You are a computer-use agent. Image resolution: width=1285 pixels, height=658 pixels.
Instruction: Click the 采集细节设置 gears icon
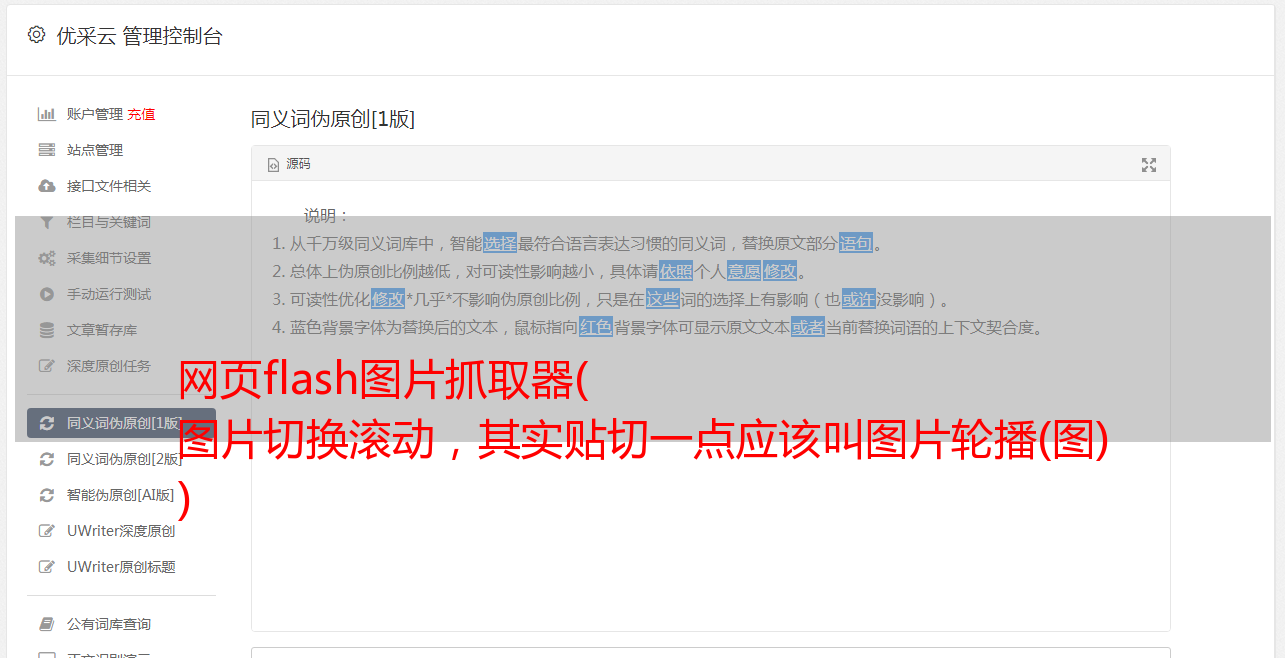click(x=46, y=258)
